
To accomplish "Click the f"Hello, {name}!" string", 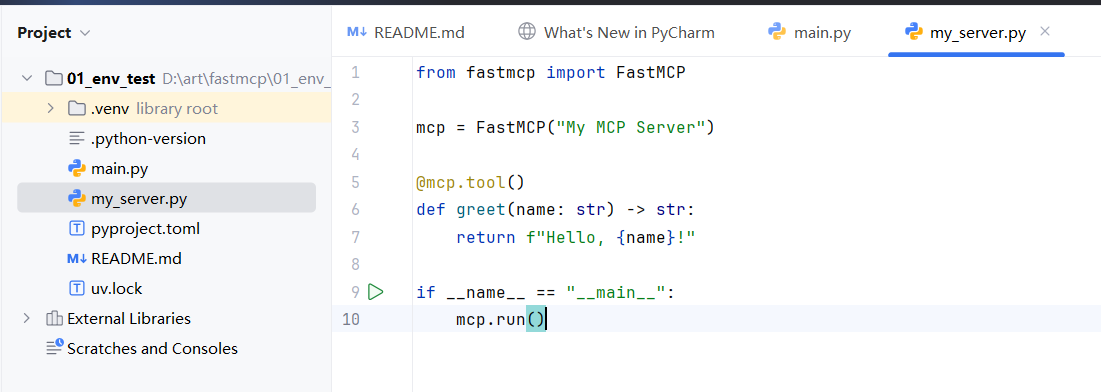I will tap(611, 237).
